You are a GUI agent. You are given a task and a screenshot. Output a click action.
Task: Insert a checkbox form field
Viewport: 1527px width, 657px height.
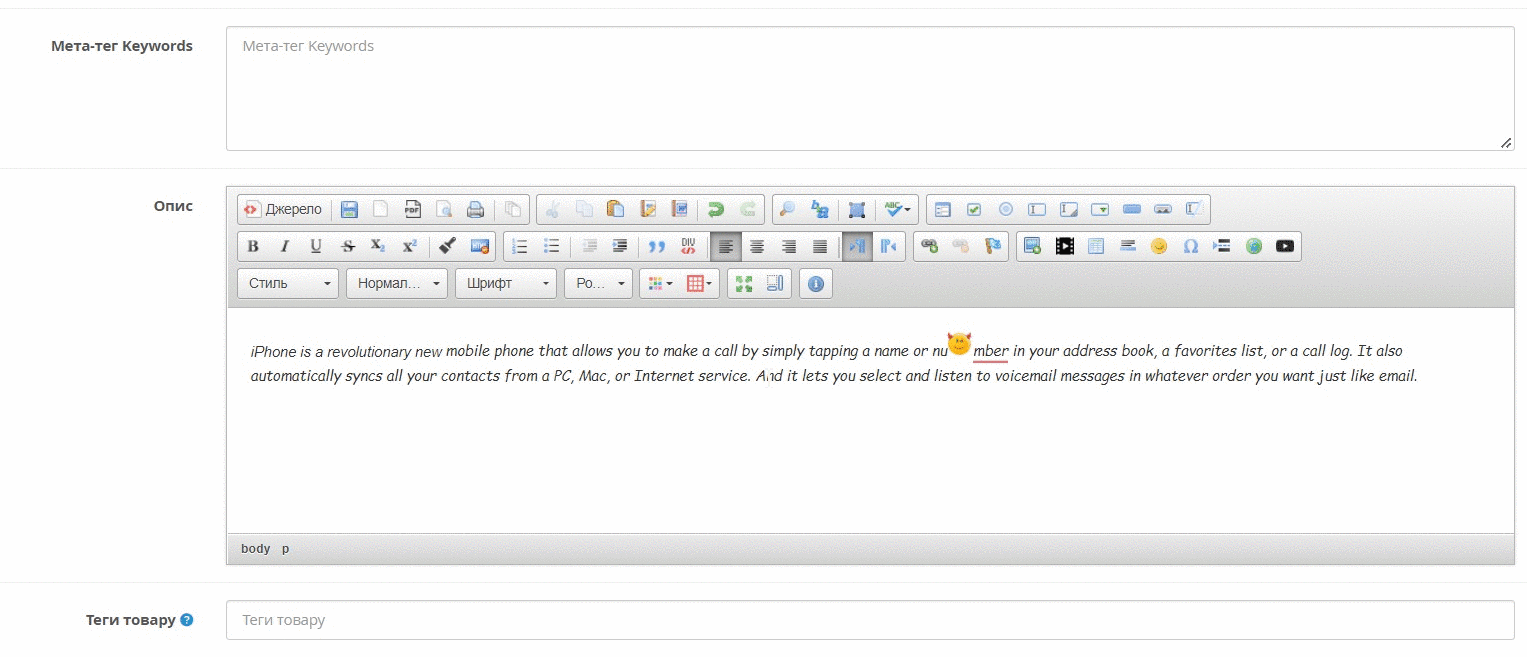coord(974,209)
